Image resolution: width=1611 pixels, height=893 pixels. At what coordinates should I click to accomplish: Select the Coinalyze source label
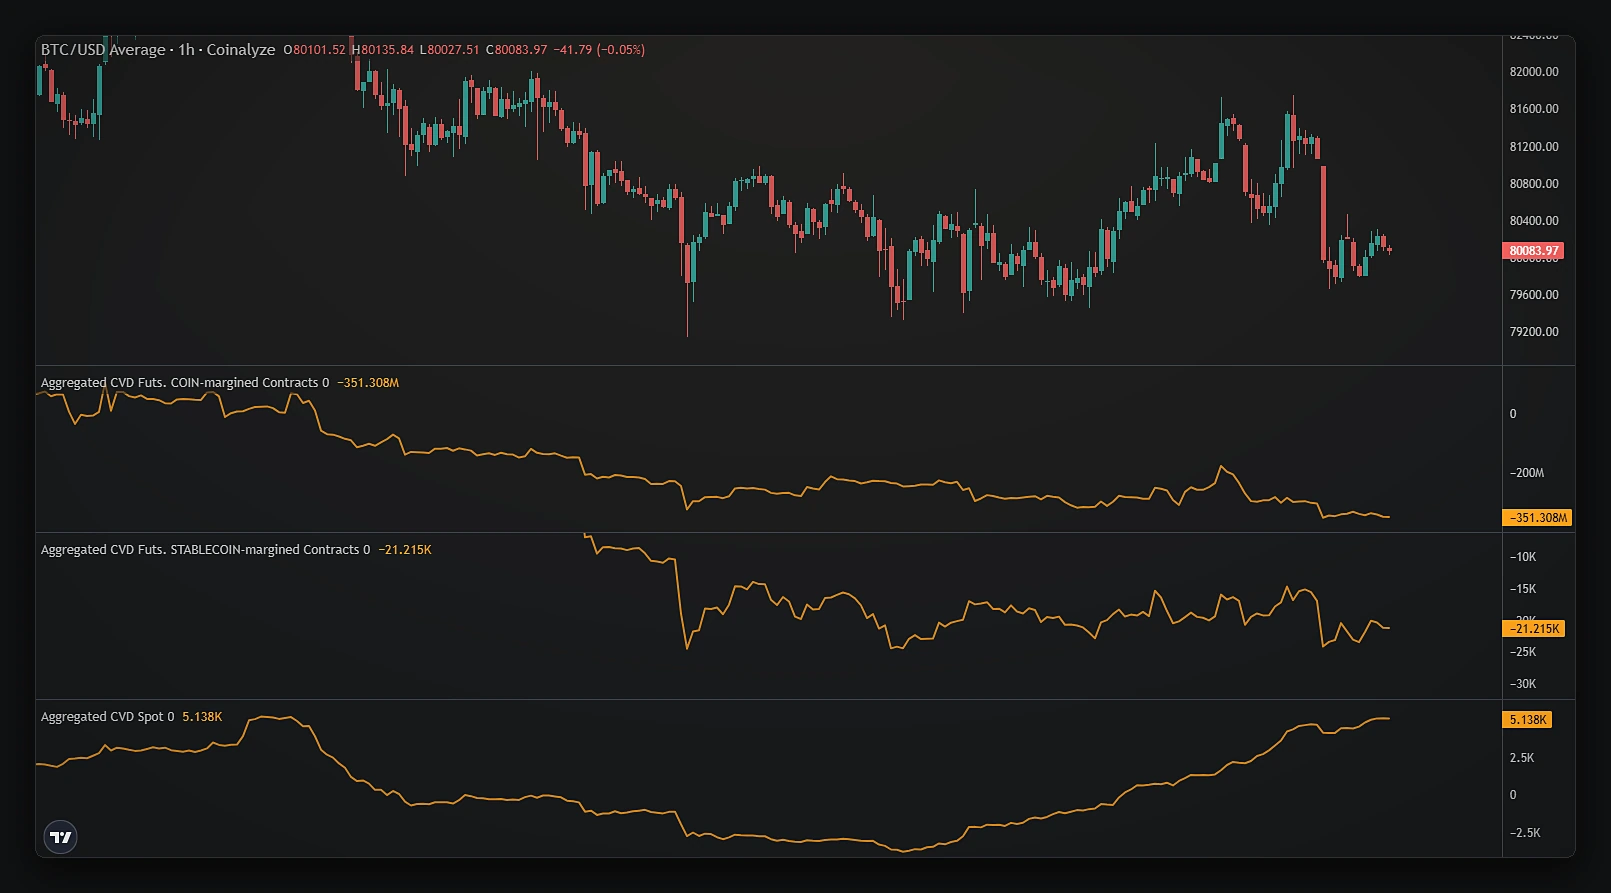point(241,49)
